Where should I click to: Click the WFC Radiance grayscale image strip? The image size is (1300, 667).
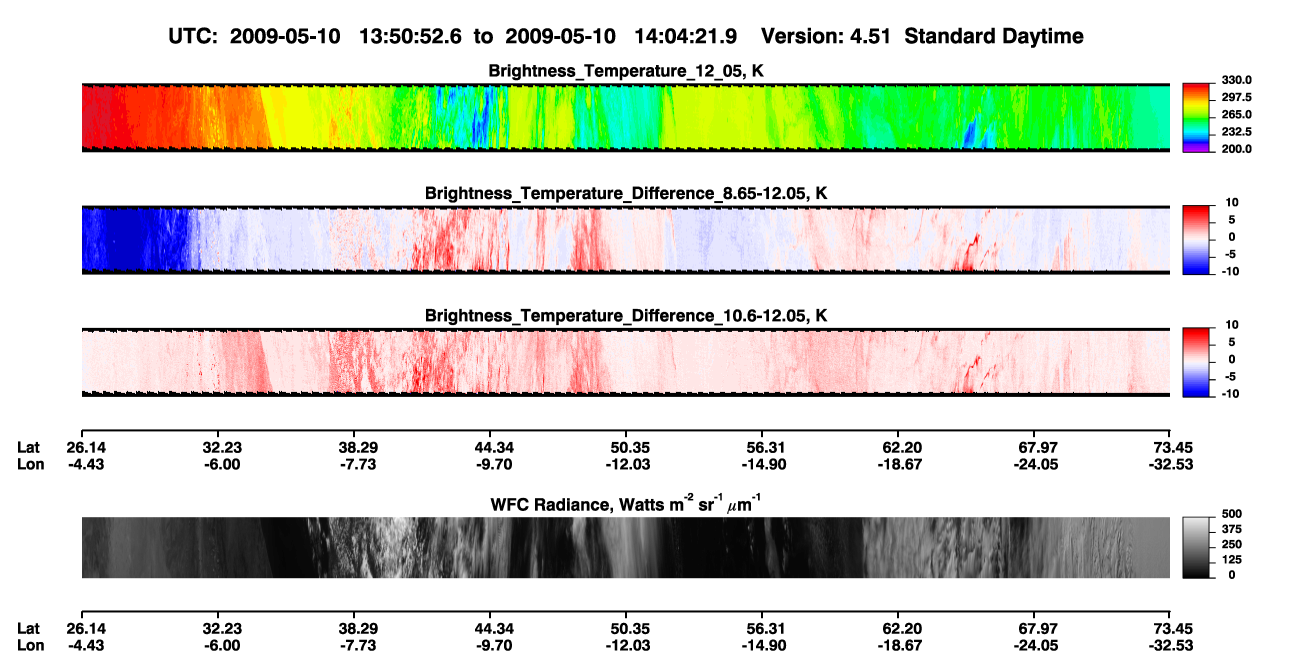(x=625, y=547)
